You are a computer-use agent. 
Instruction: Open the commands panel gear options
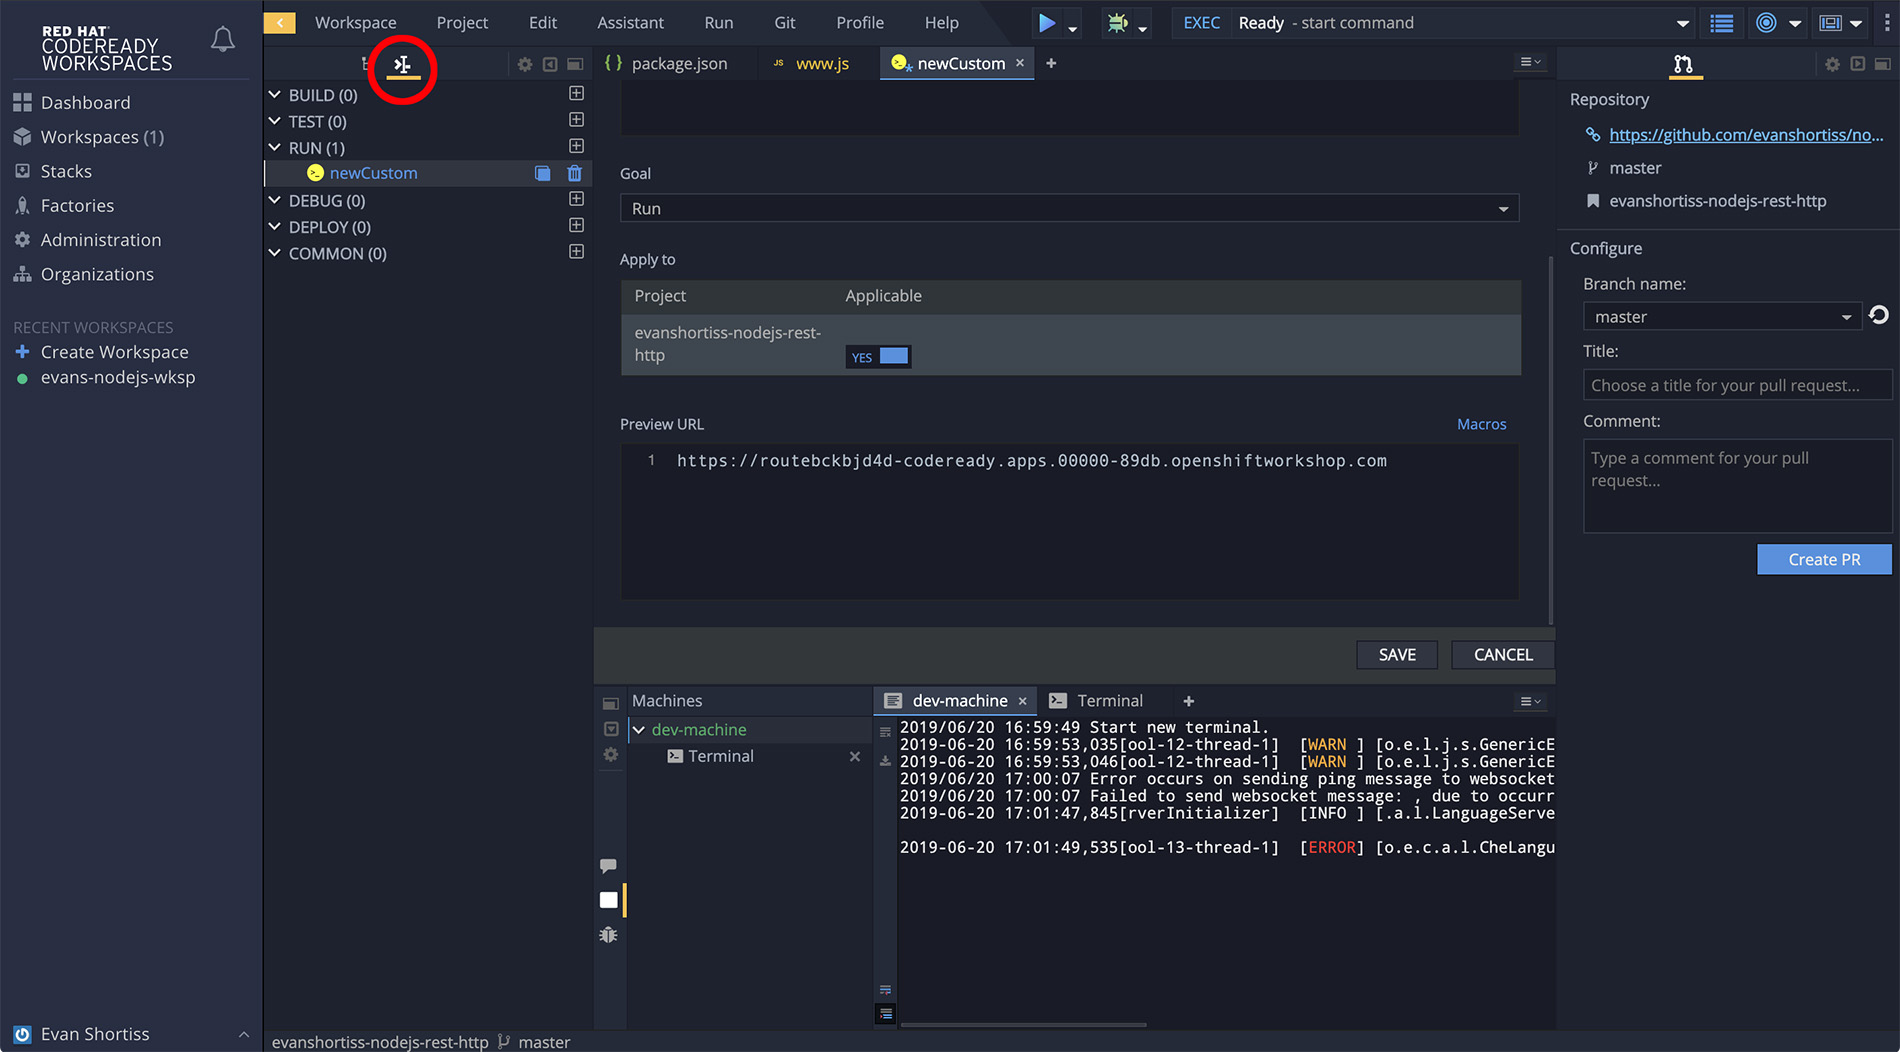(524, 64)
